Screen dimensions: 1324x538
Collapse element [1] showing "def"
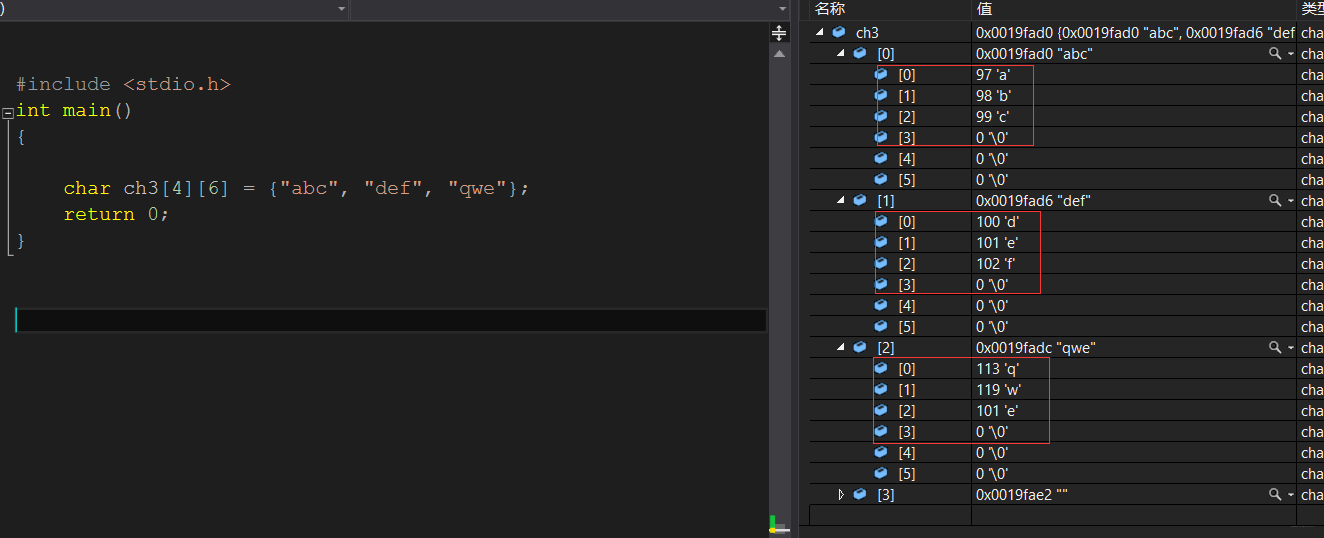(841, 200)
